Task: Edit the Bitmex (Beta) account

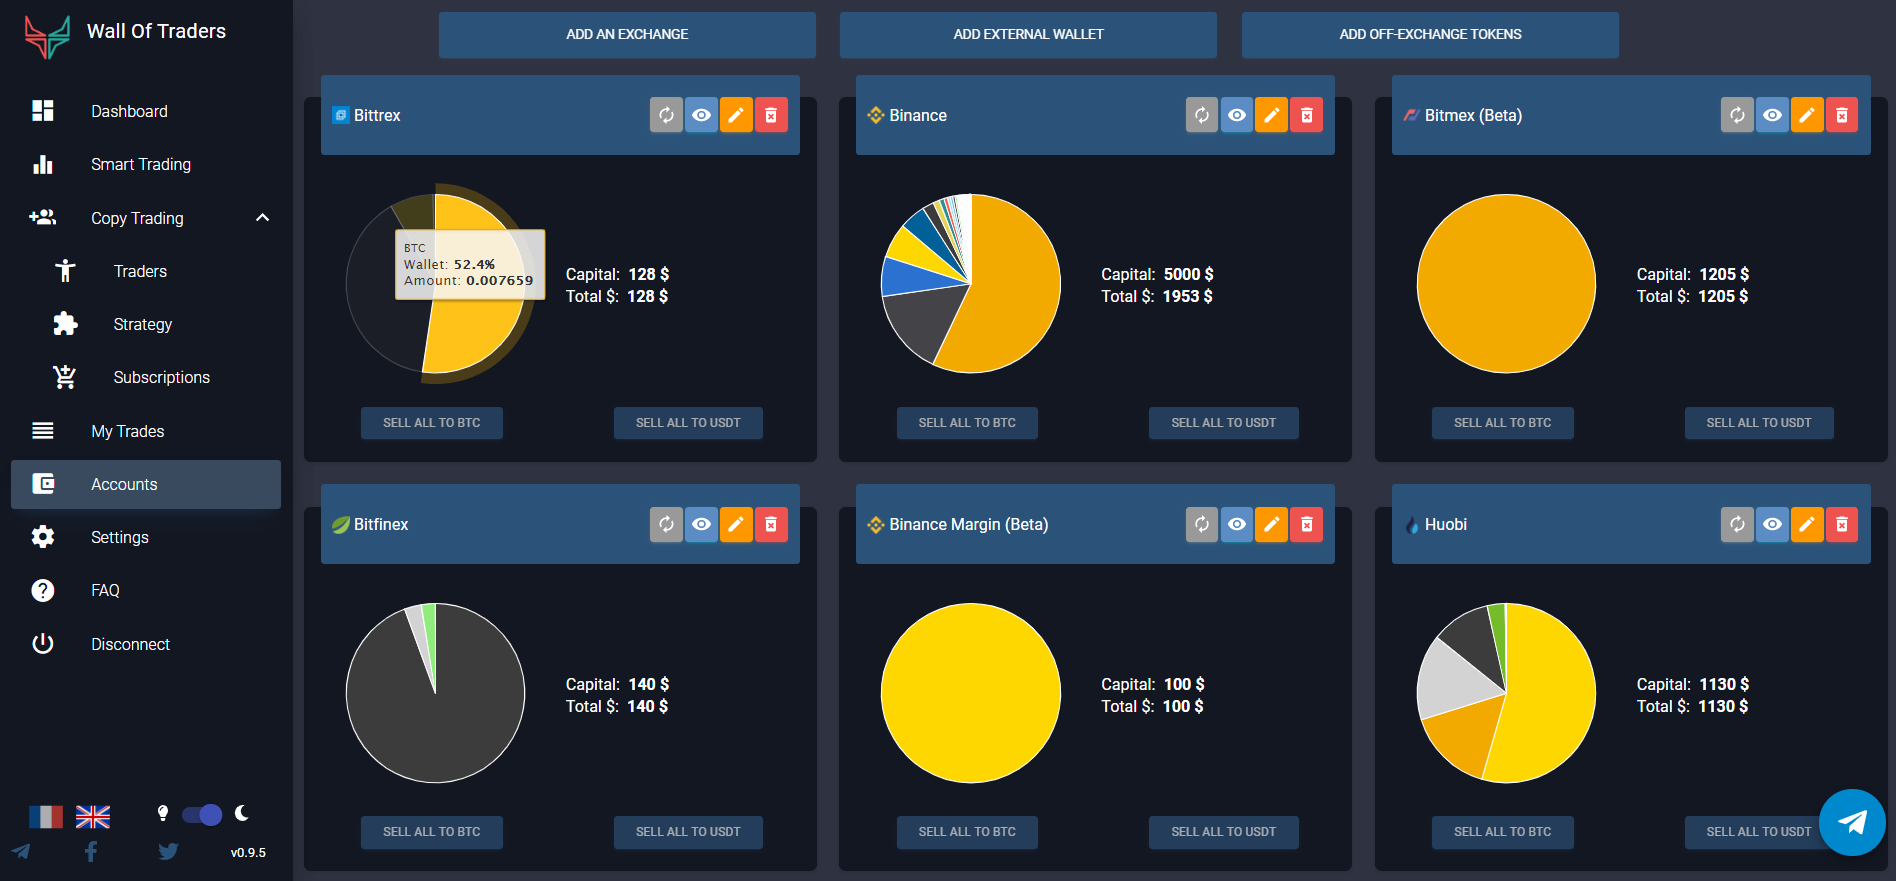Action: pyautogui.click(x=1807, y=115)
